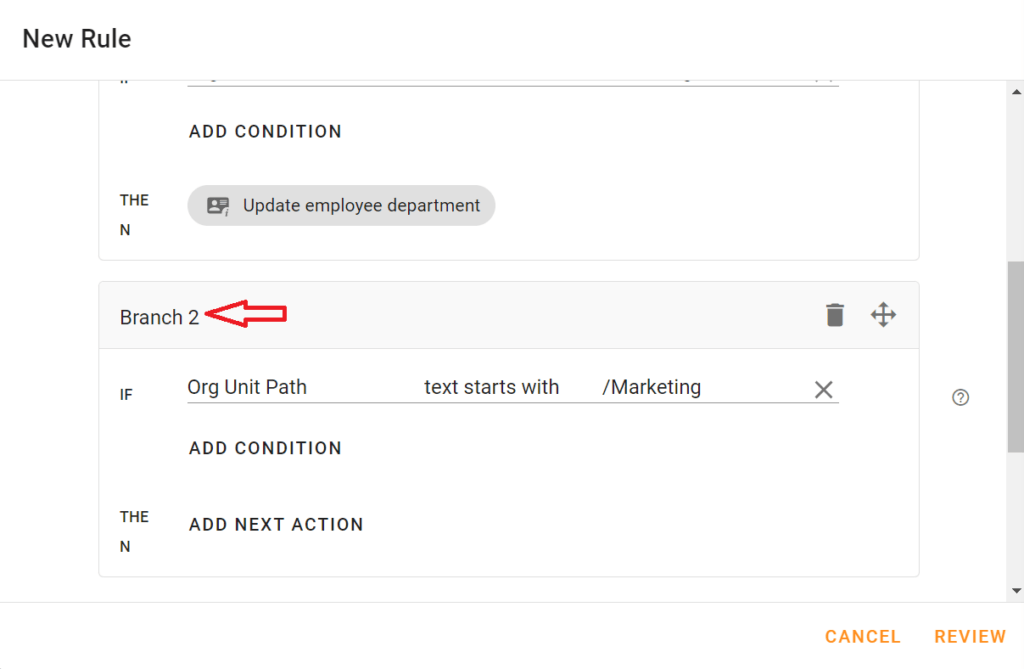Select the Branch 2 section header

[x=158, y=317]
